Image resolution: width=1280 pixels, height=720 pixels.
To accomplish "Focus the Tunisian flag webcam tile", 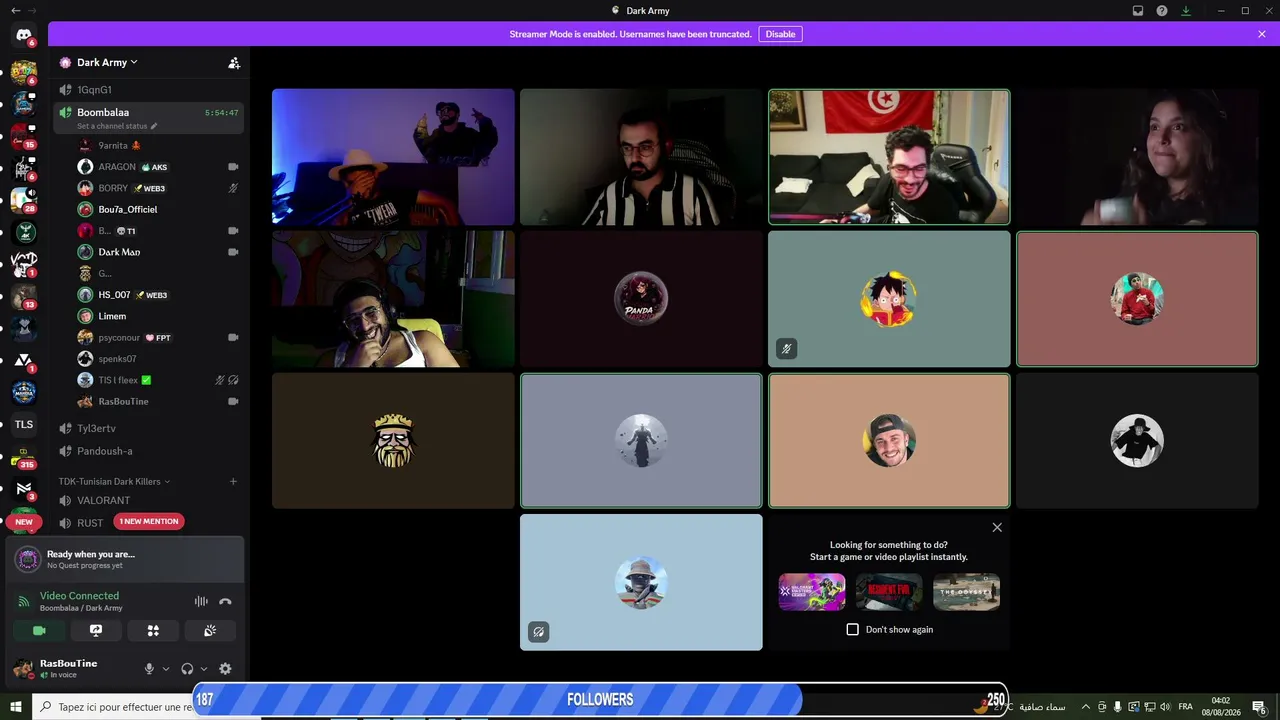I will [889, 157].
